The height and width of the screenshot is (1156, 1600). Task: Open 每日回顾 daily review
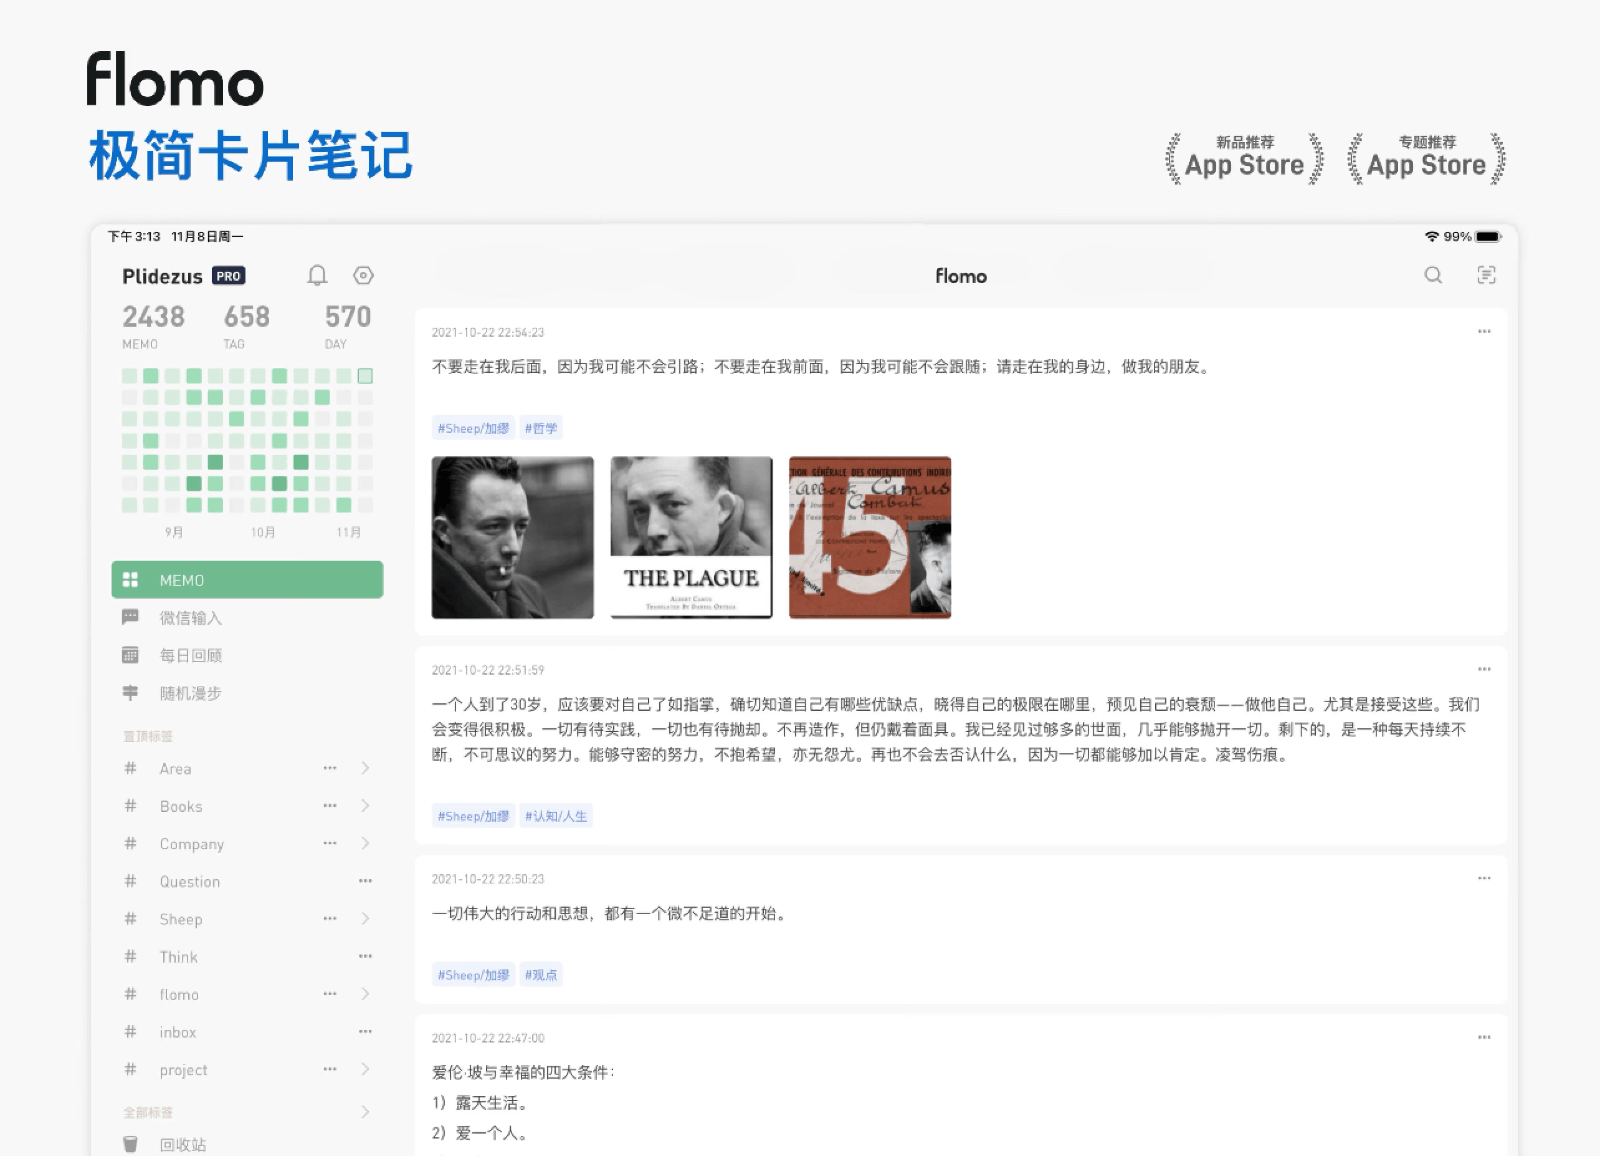(x=191, y=656)
